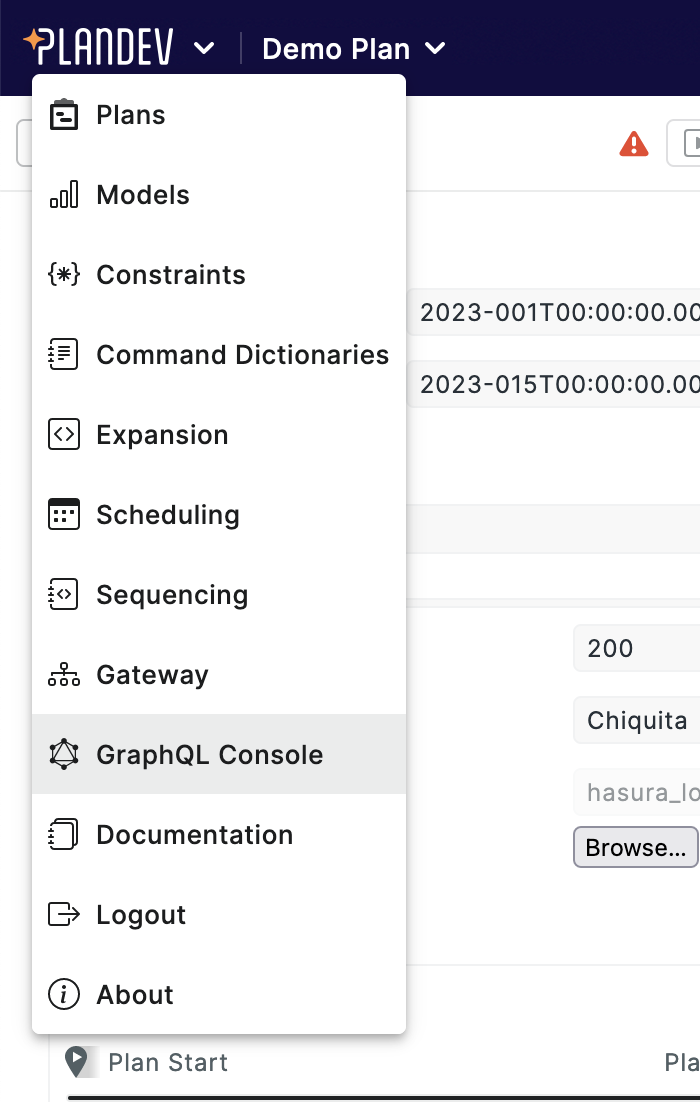Screen dimensions: 700x1102
Task: Select the Sequencing icon in the menu
Action: pos(63,594)
